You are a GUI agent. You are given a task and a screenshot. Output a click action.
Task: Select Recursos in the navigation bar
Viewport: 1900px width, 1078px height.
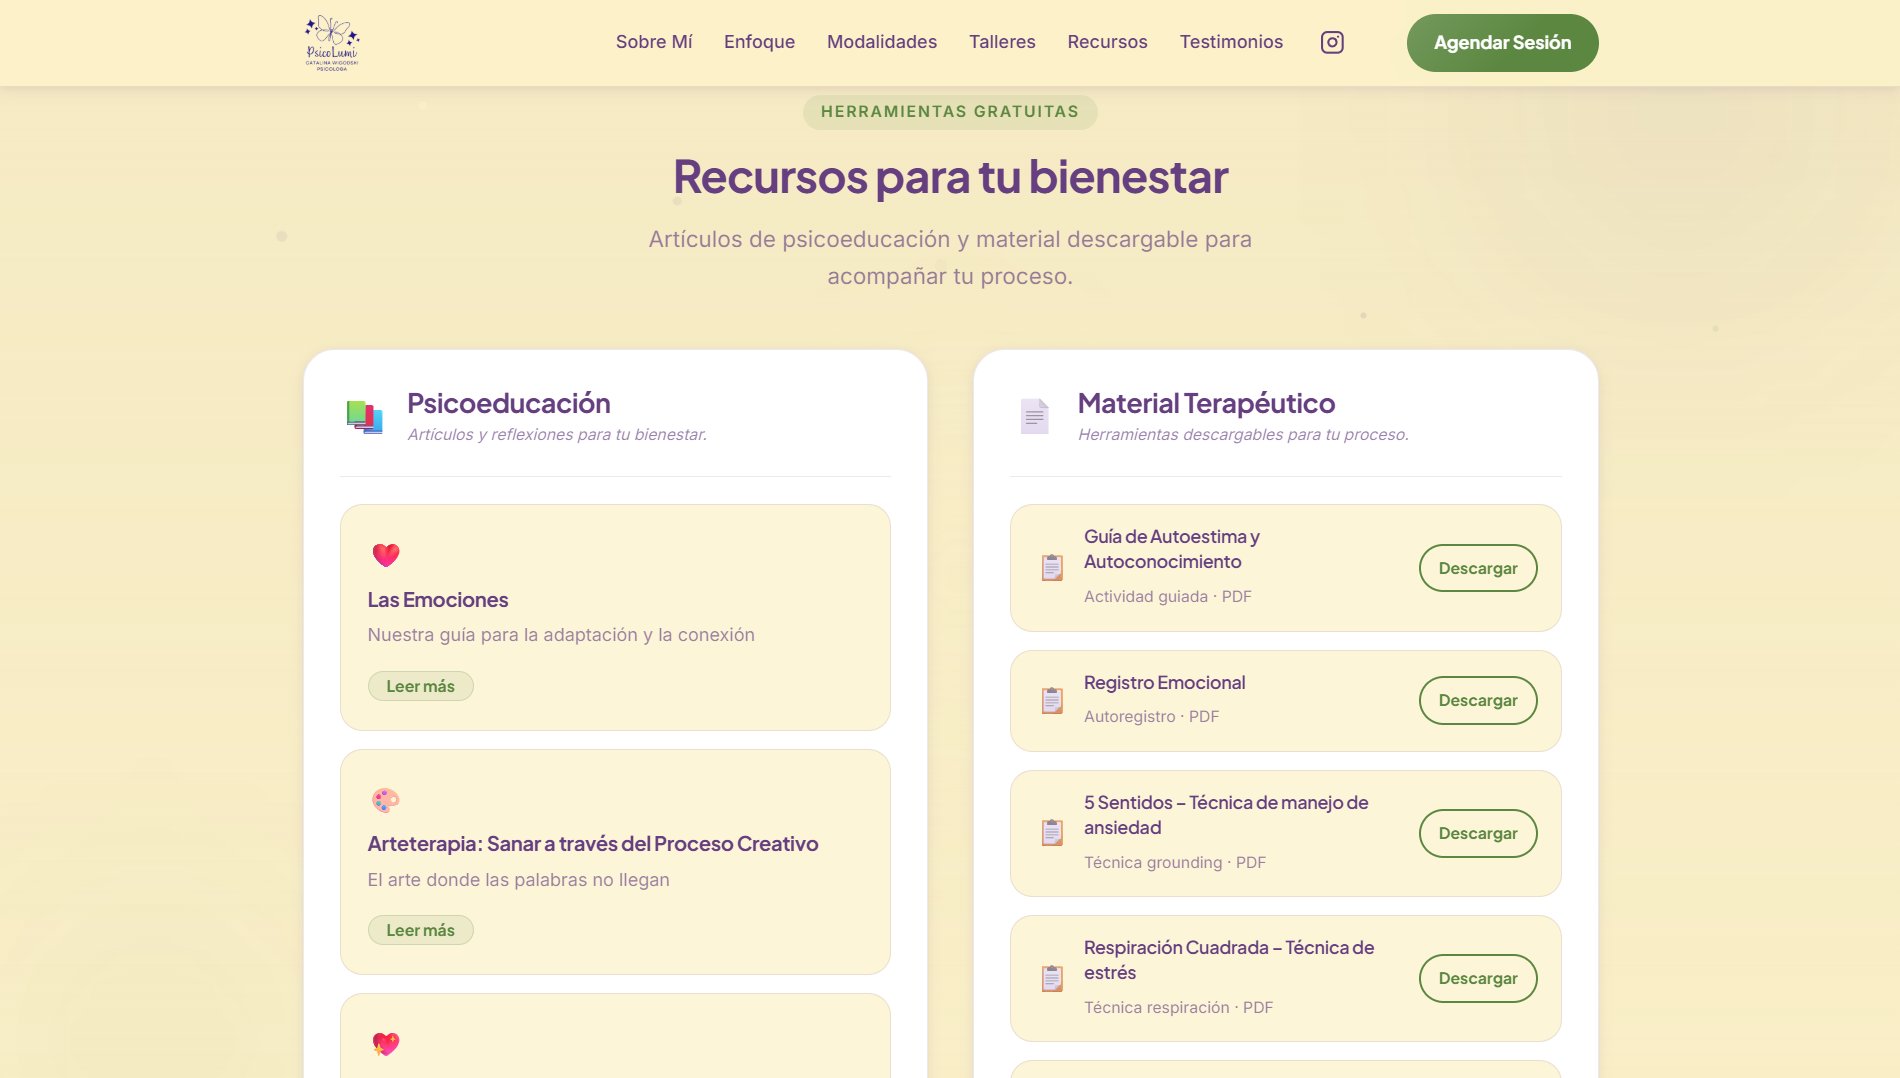(x=1107, y=42)
